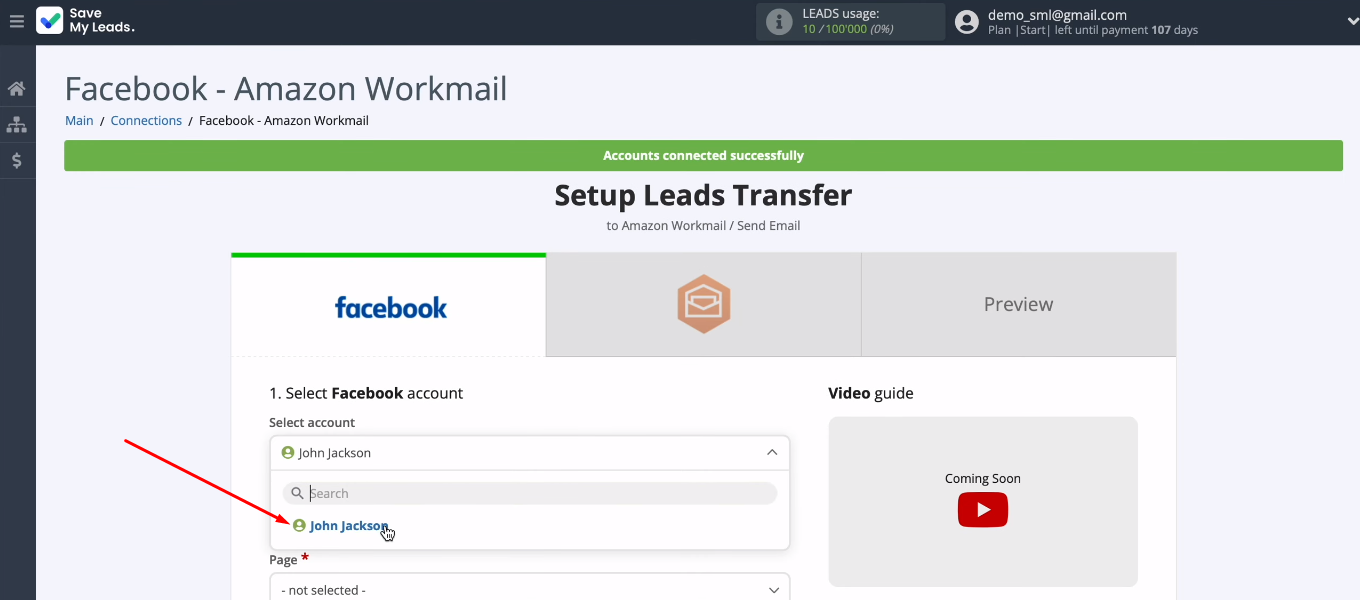This screenshot has width=1360, height=600.
Task: Click the Coming Soon video thumbnail
Action: tap(982, 479)
